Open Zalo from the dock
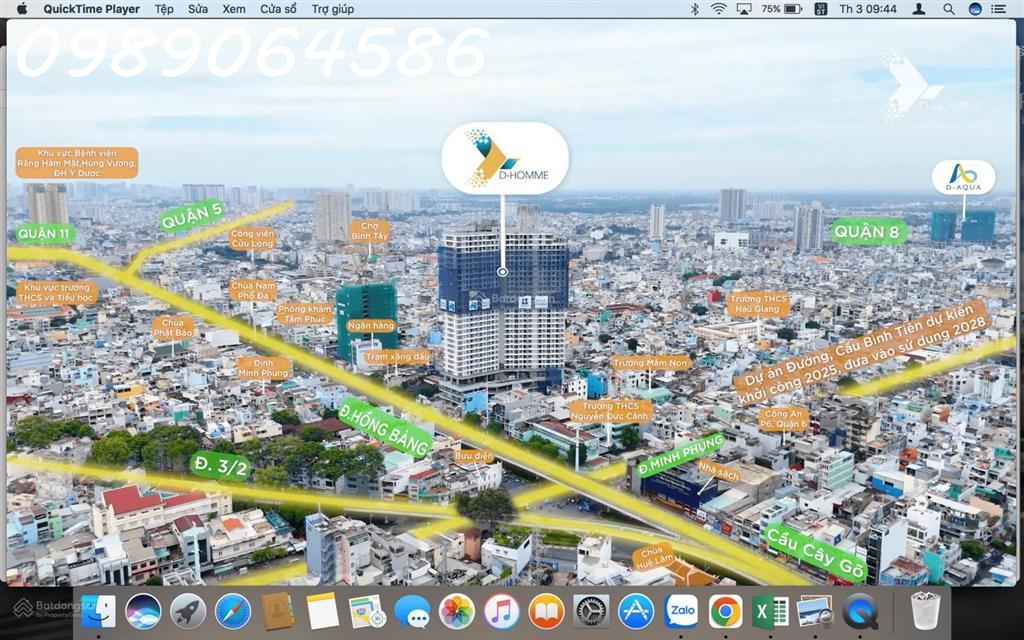Viewport: 1024px width, 640px height. point(681,610)
